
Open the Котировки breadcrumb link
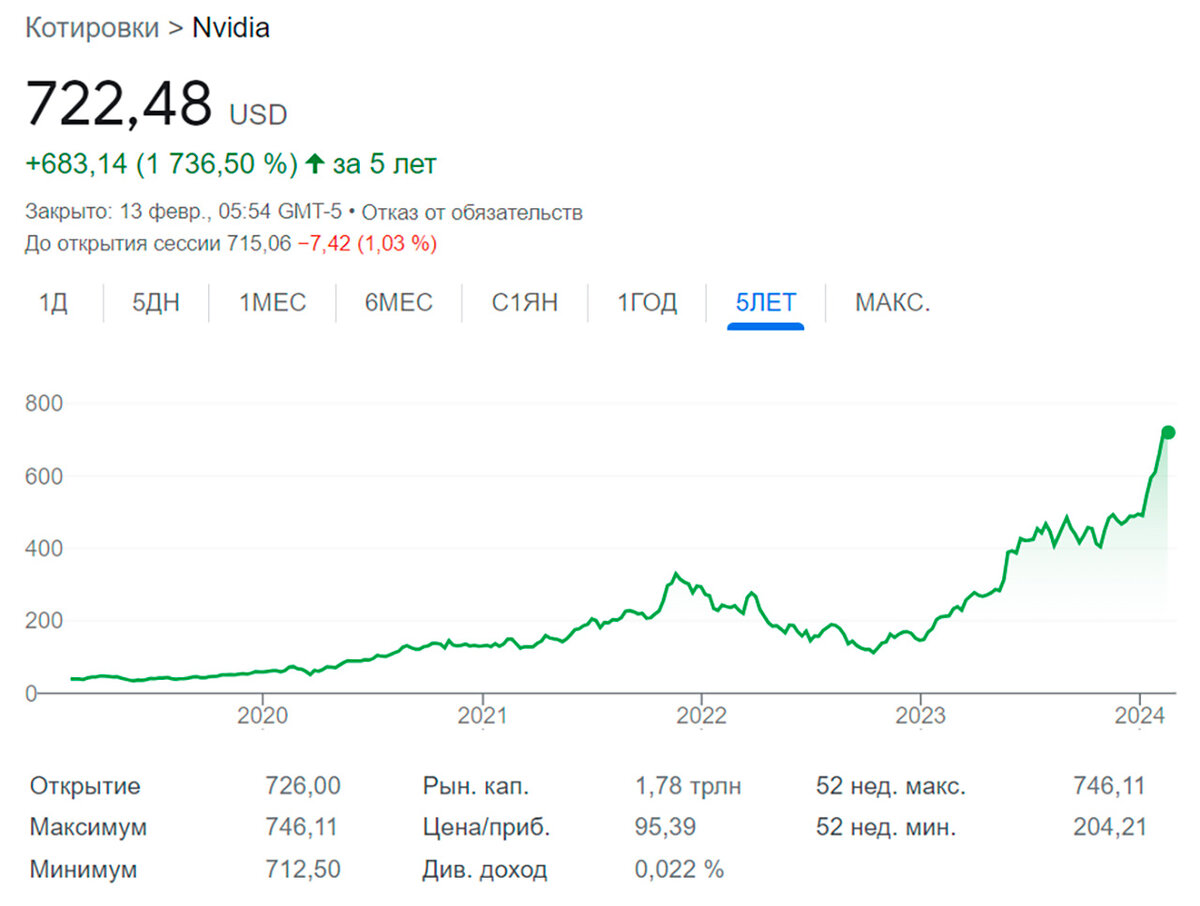tap(91, 28)
